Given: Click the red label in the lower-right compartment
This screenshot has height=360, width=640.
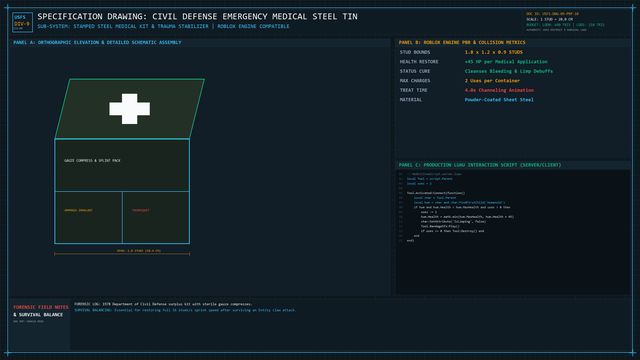Looking at the screenshot, I should pos(141,210).
